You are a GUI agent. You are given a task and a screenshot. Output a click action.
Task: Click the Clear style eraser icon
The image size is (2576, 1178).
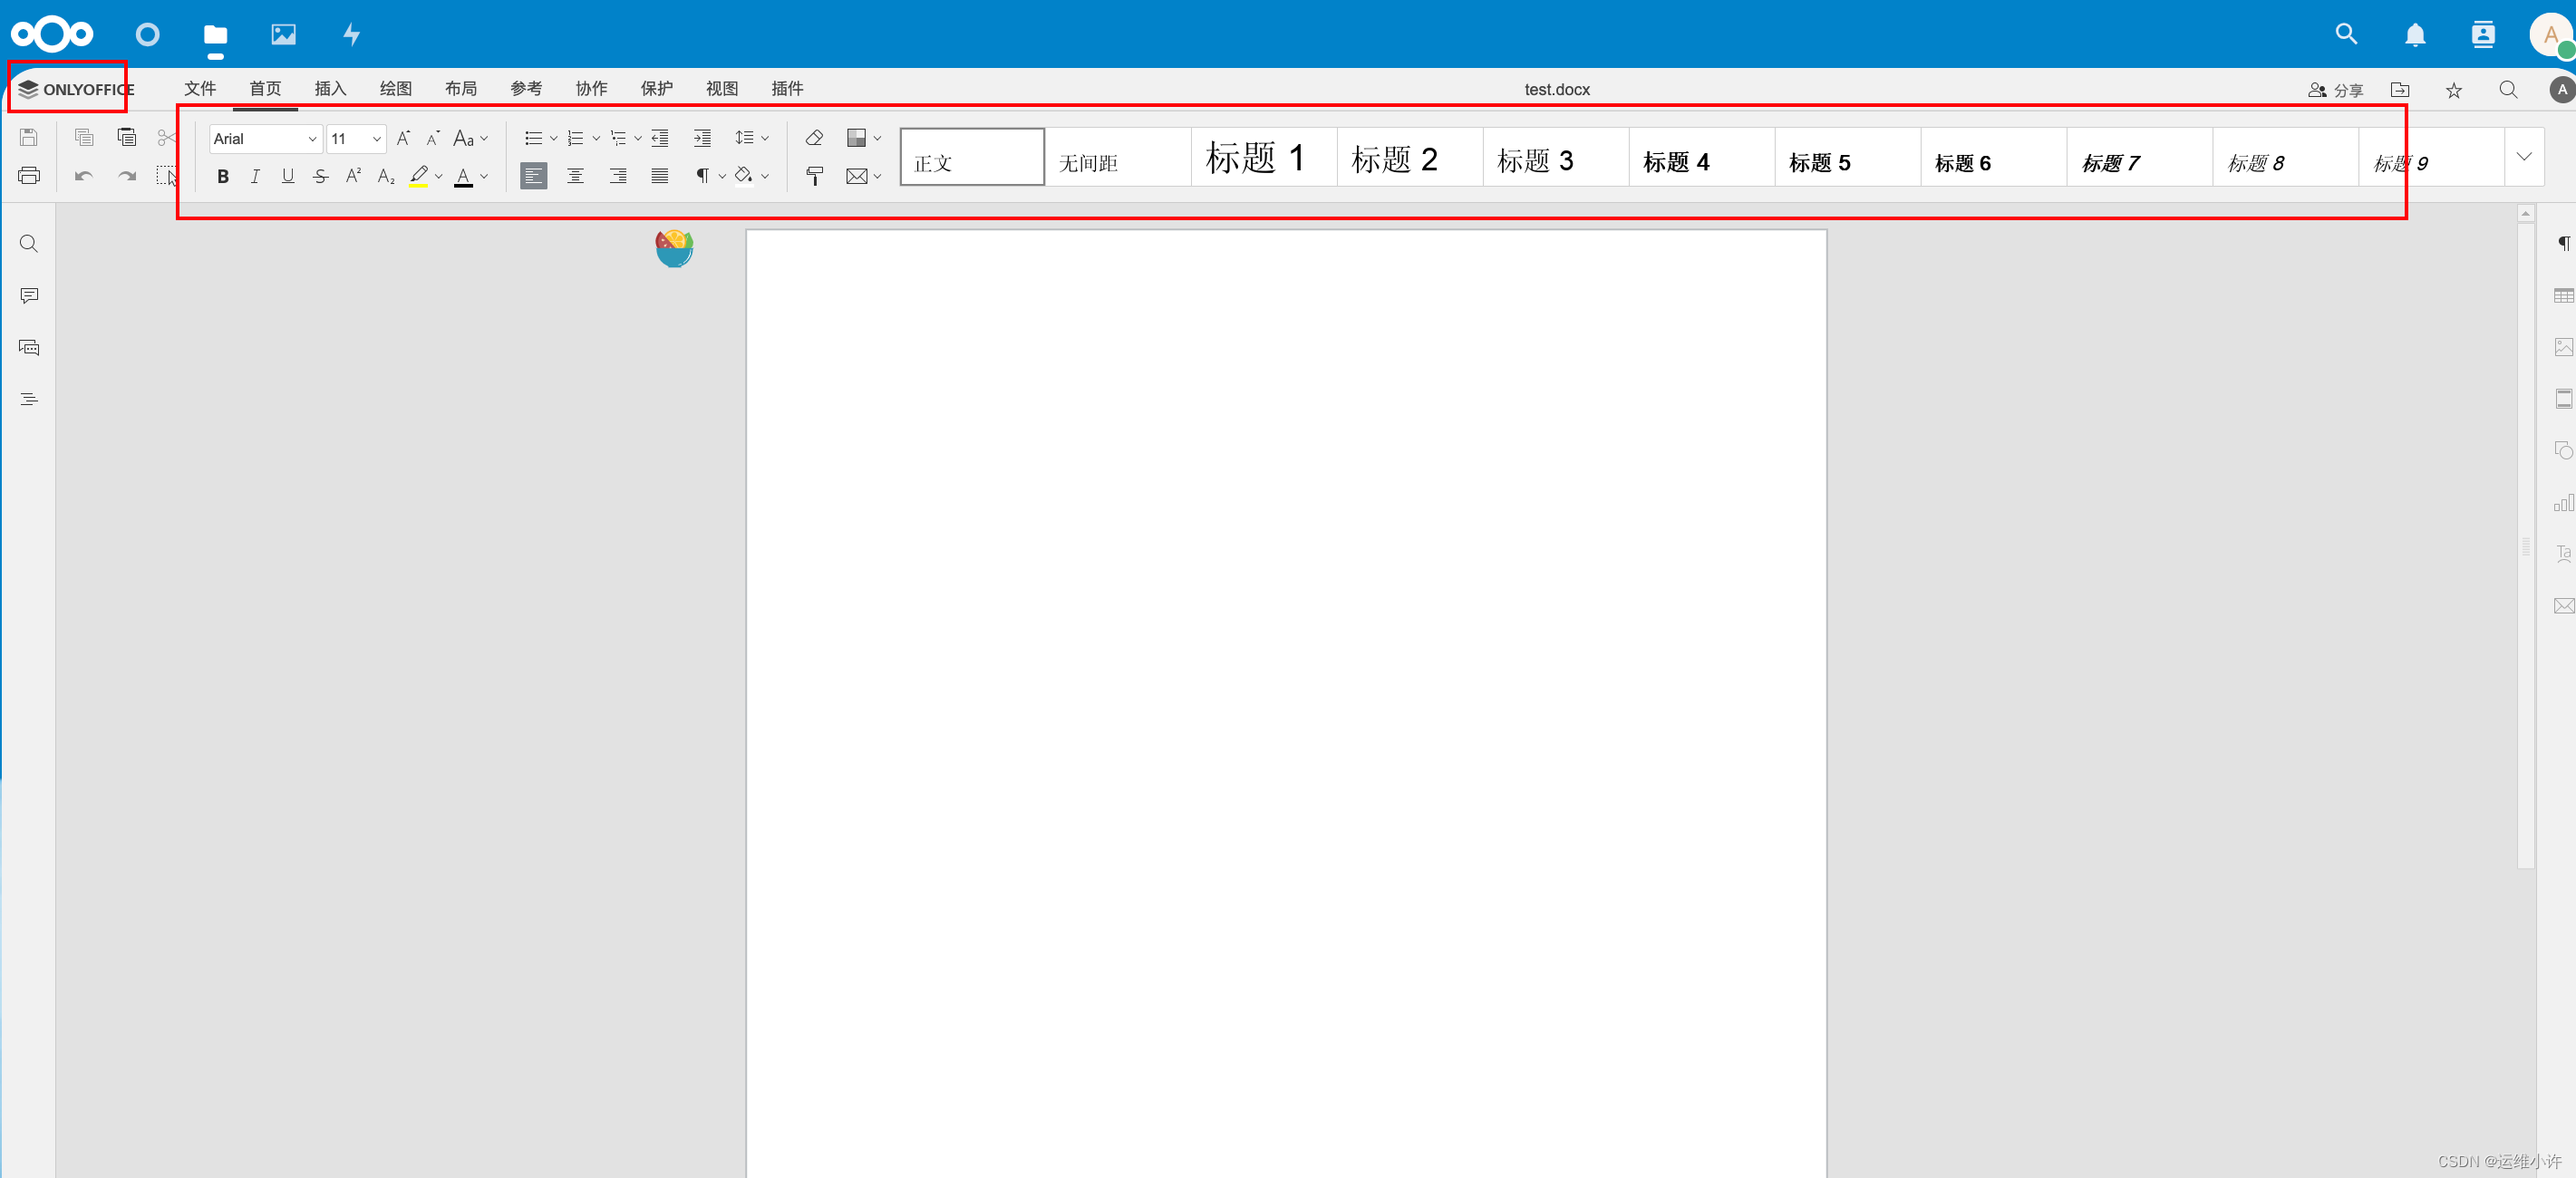[814, 138]
